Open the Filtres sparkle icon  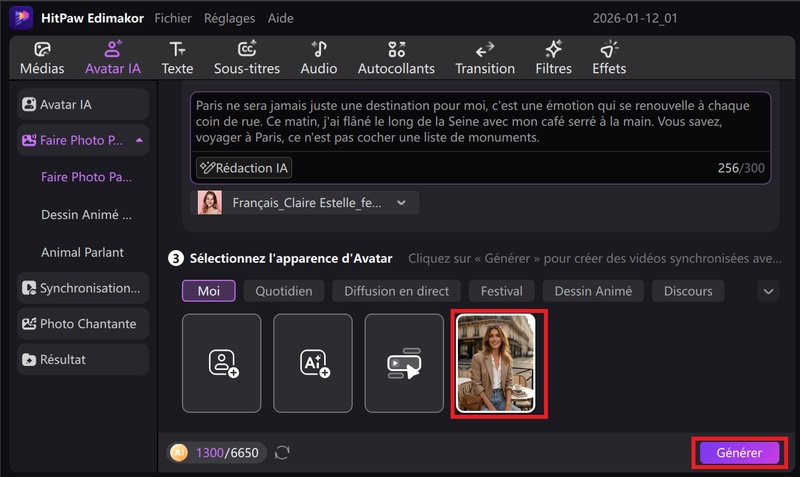[554, 49]
